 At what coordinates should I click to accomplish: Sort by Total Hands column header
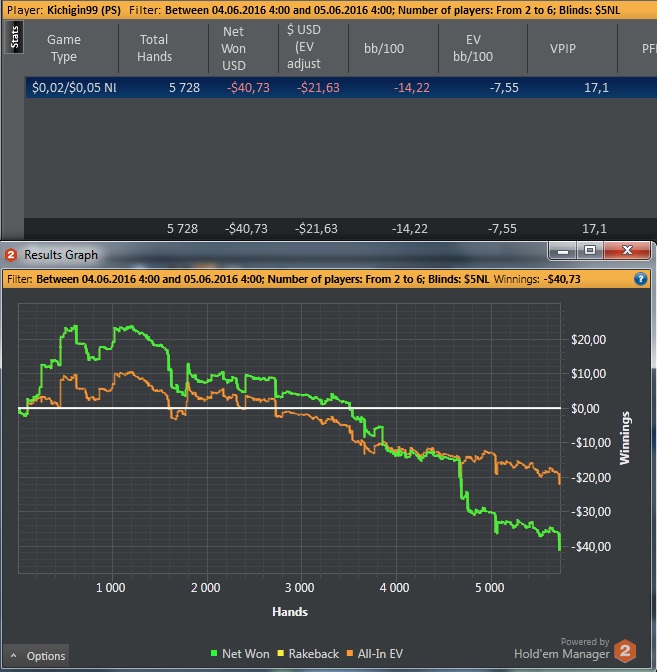point(154,48)
